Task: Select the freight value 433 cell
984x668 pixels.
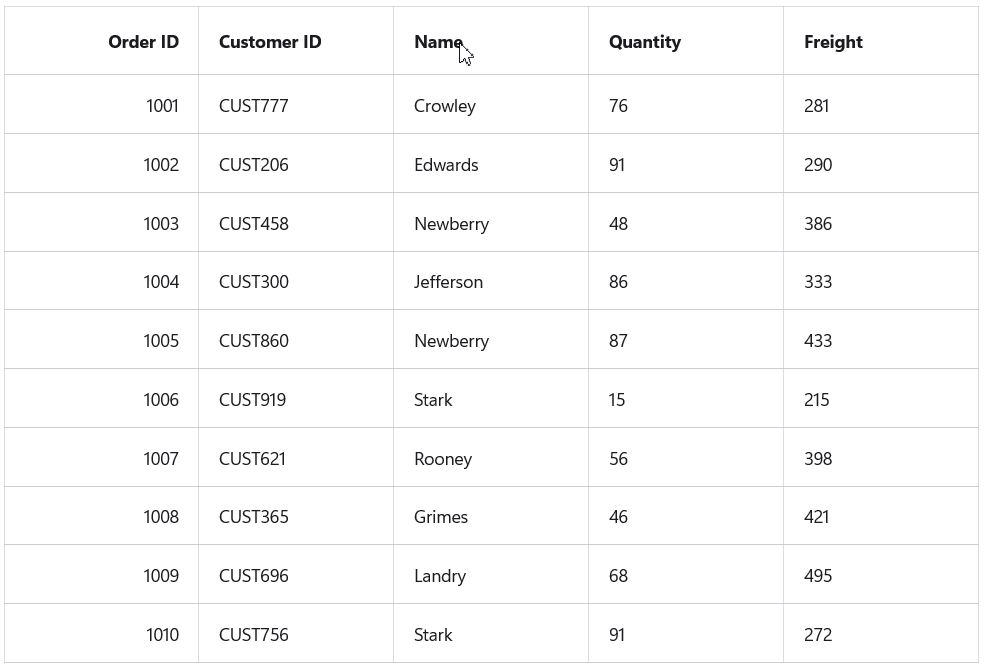Action: 818,340
